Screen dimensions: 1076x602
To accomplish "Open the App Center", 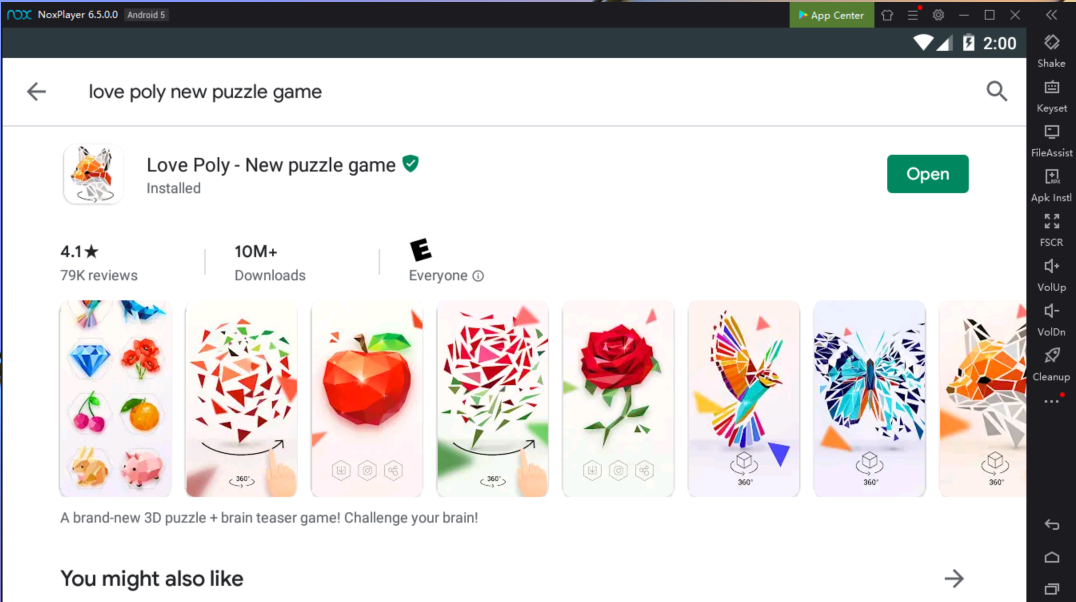I will pos(832,14).
